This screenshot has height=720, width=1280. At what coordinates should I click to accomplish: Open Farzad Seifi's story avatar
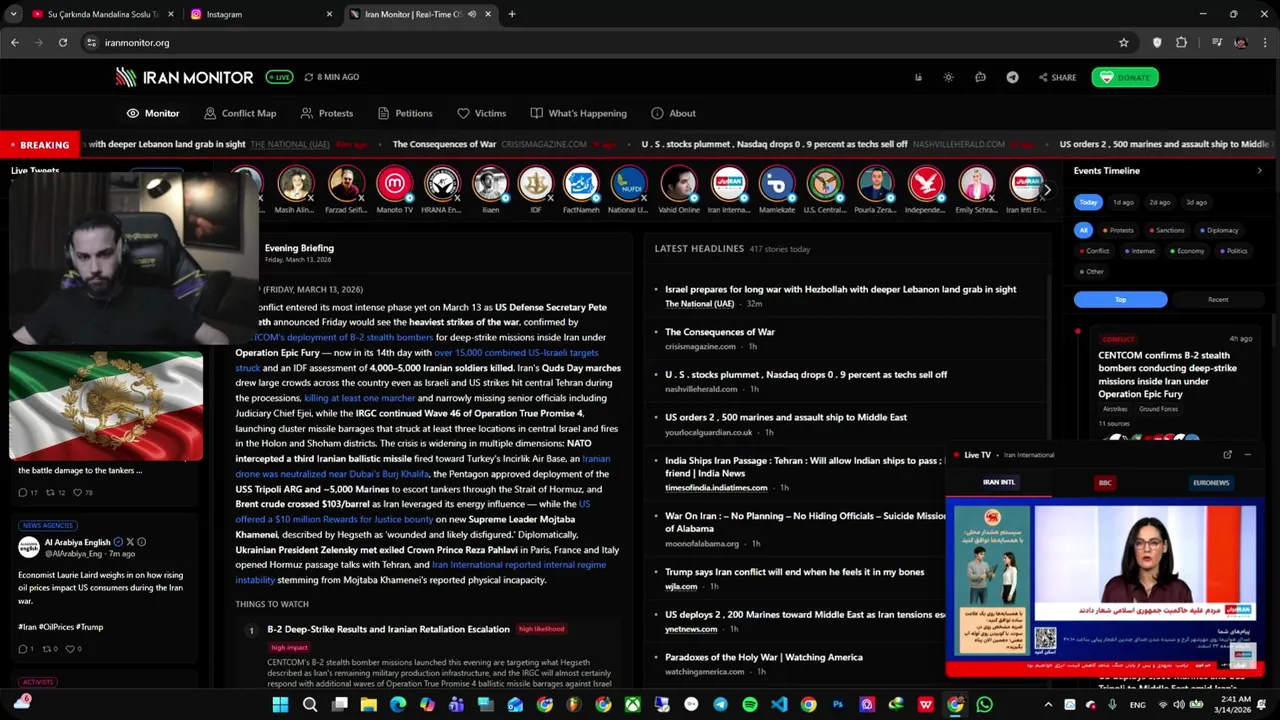tap(346, 184)
